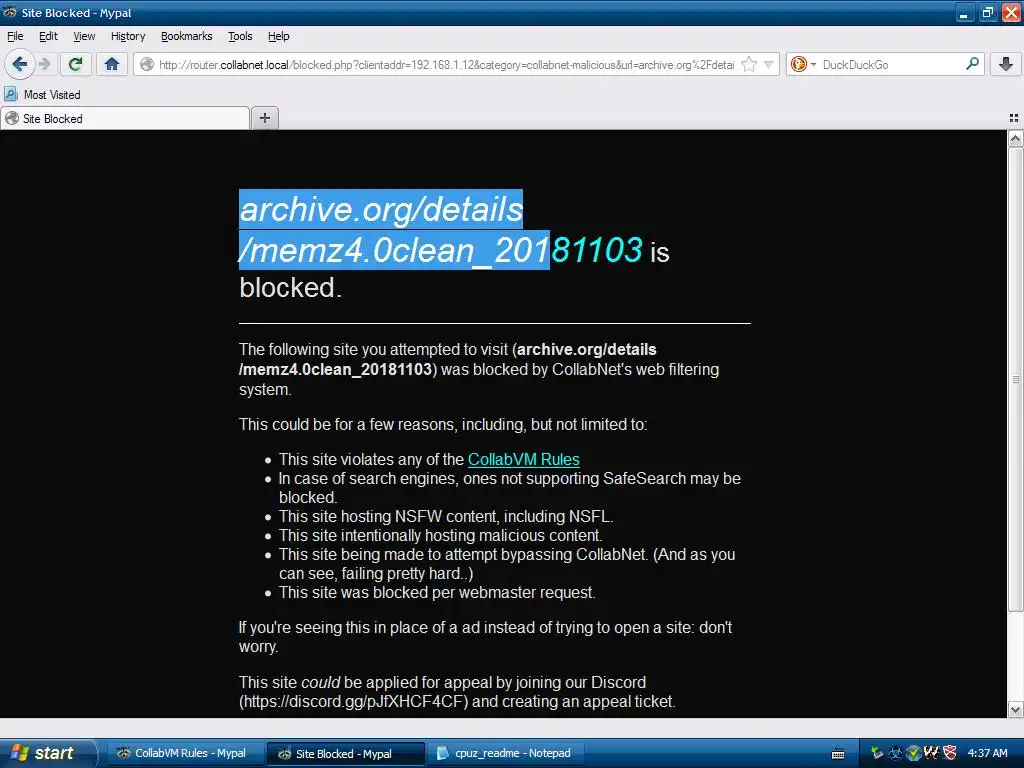The height and width of the screenshot is (768, 1024).
Task: Open the Help menu
Action: pos(278,36)
